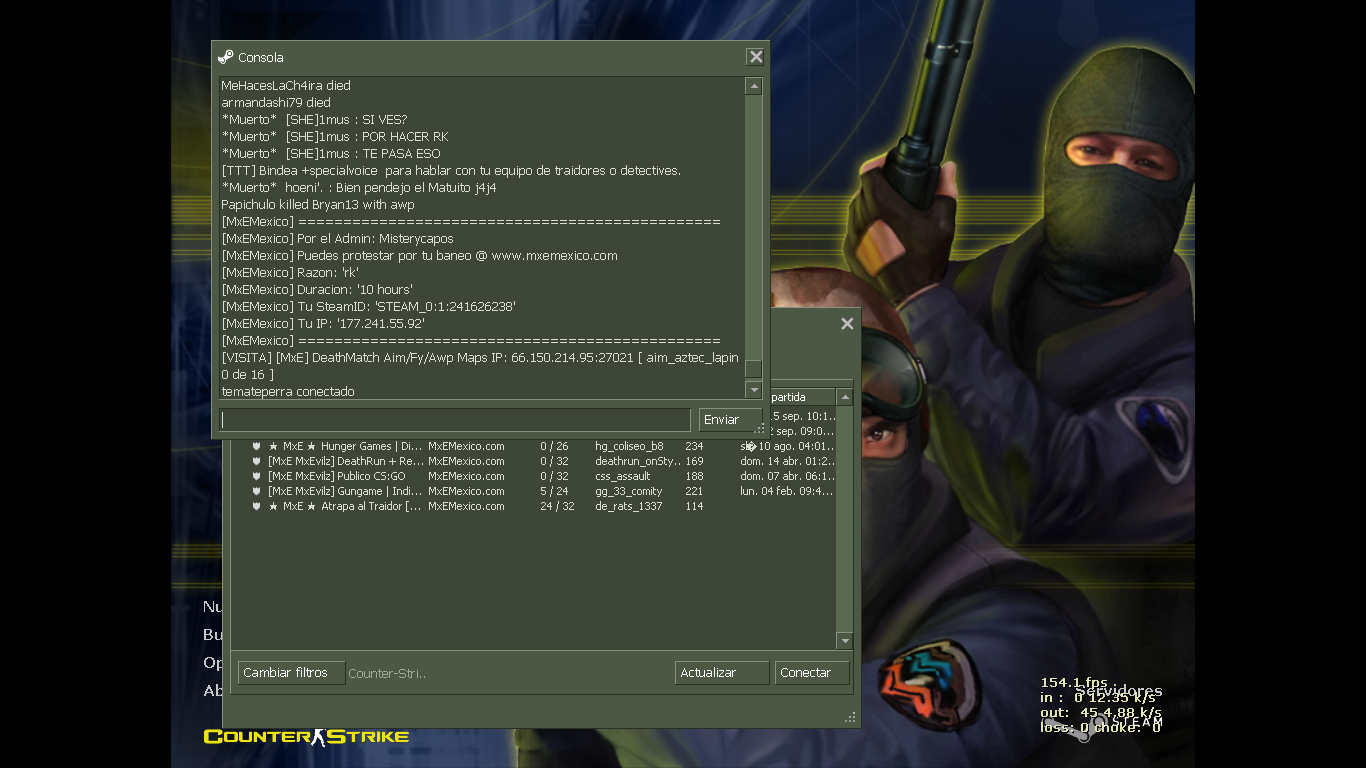Image resolution: width=1366 pixels, height=768 pixels.
Task: Click the server list scrollbar up arrow
Action: (845, 398)
